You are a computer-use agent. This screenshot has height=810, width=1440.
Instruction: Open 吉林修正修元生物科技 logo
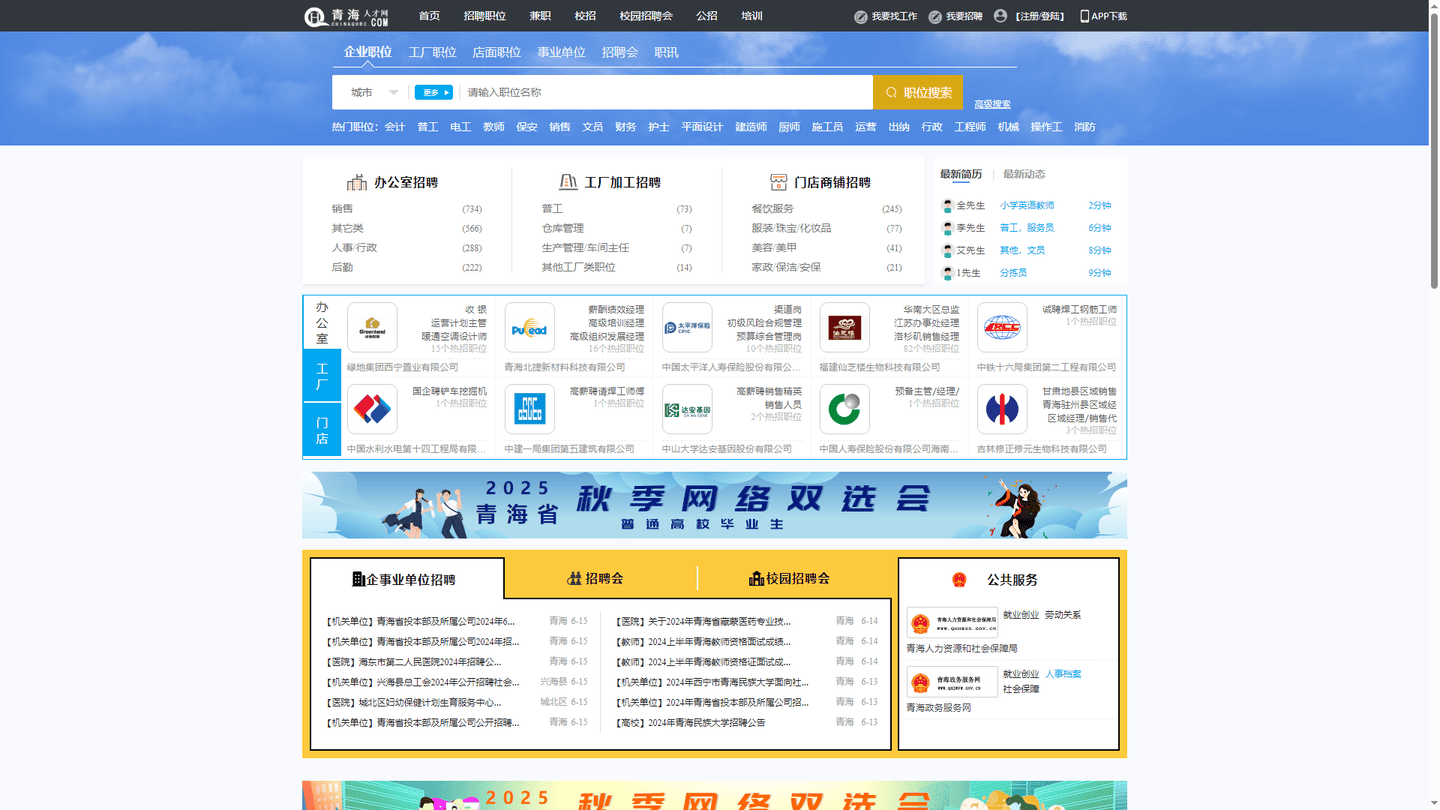click(1002, 409)
